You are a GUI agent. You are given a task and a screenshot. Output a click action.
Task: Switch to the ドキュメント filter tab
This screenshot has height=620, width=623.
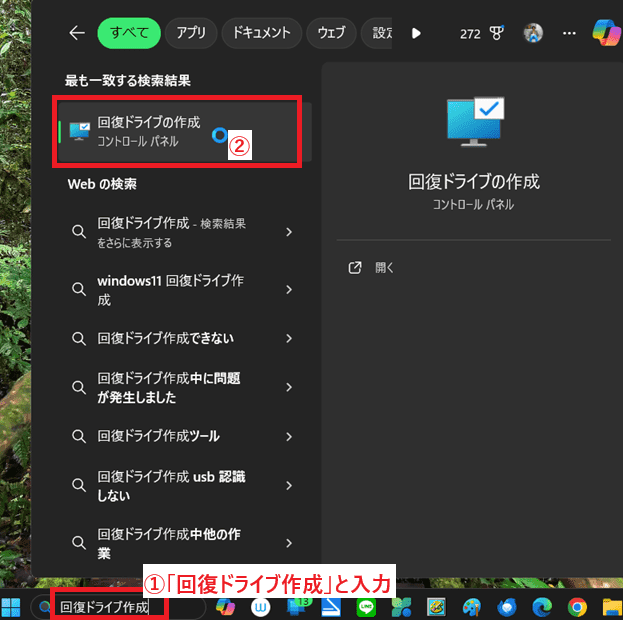click(x=261, y=33)
